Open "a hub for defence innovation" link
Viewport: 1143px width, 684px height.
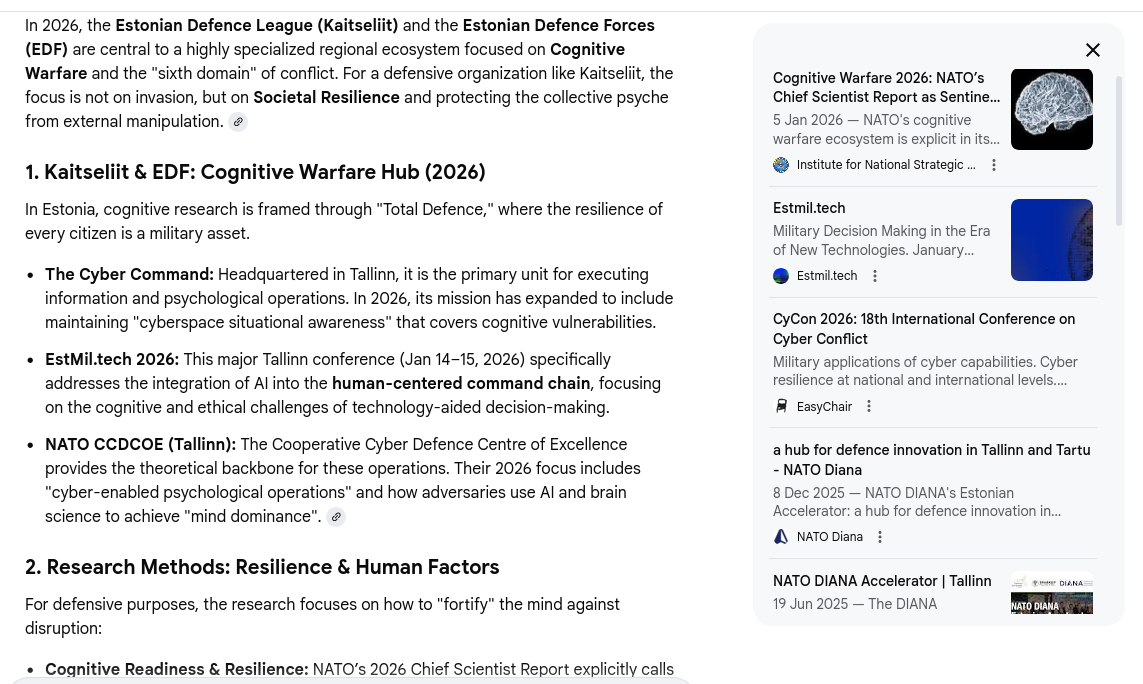pos(930,460)
